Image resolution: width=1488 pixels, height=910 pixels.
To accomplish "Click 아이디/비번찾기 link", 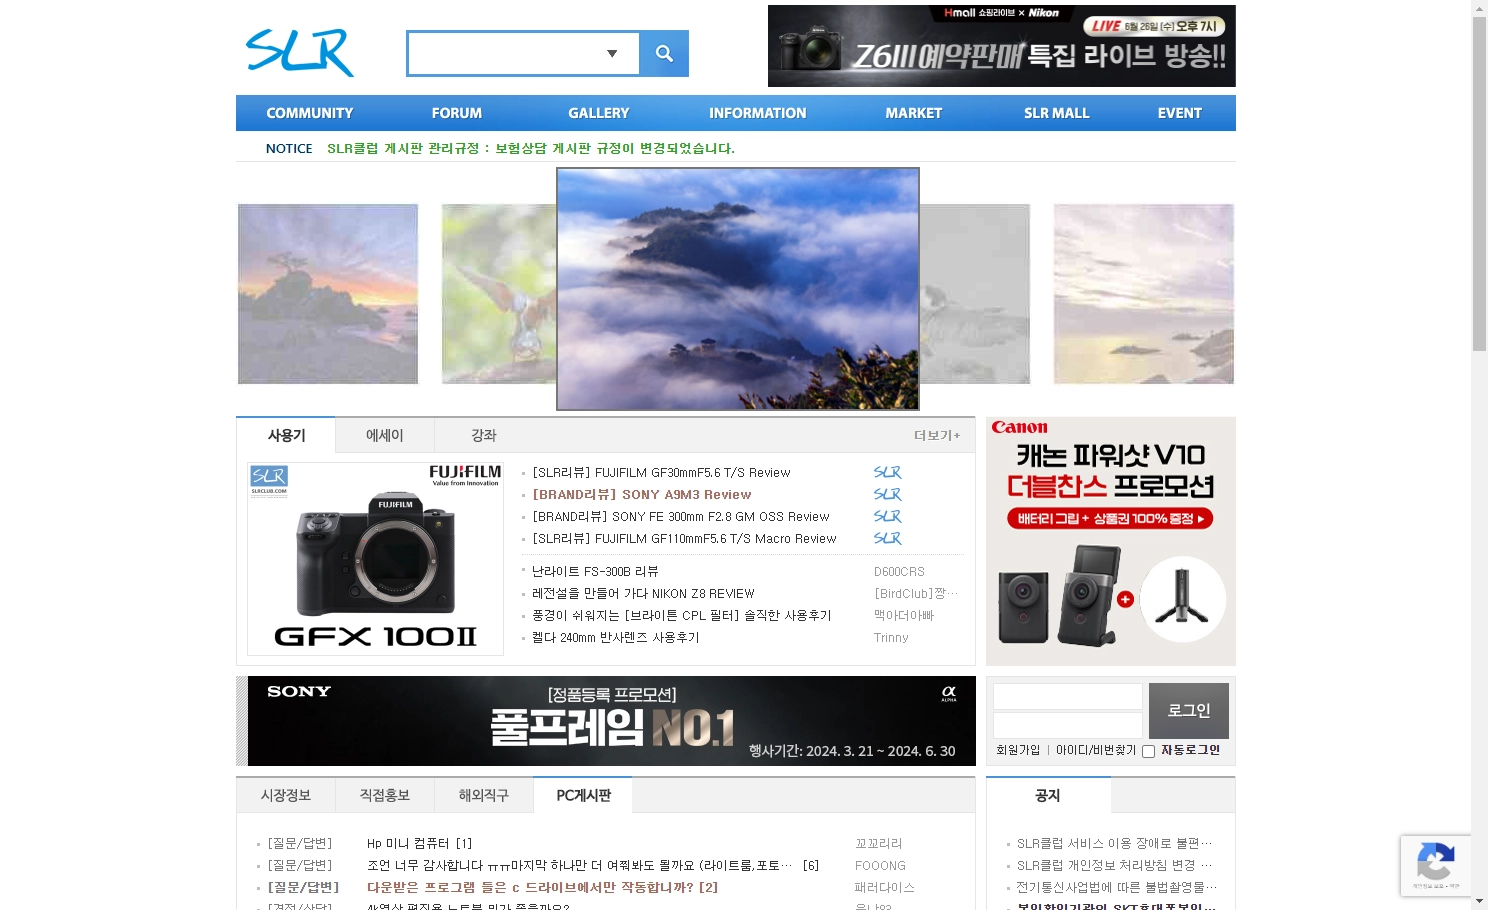I will pos(1096,750).
